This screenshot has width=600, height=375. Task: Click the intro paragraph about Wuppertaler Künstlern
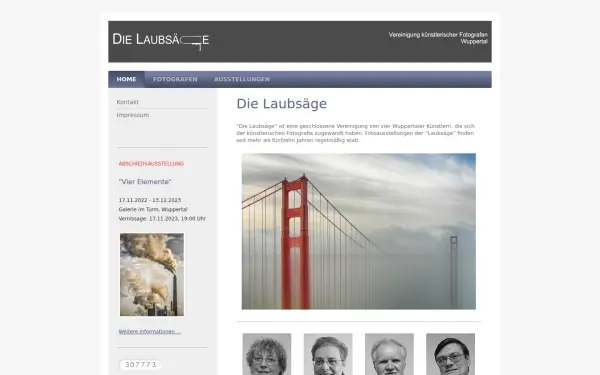pos(355,133)
